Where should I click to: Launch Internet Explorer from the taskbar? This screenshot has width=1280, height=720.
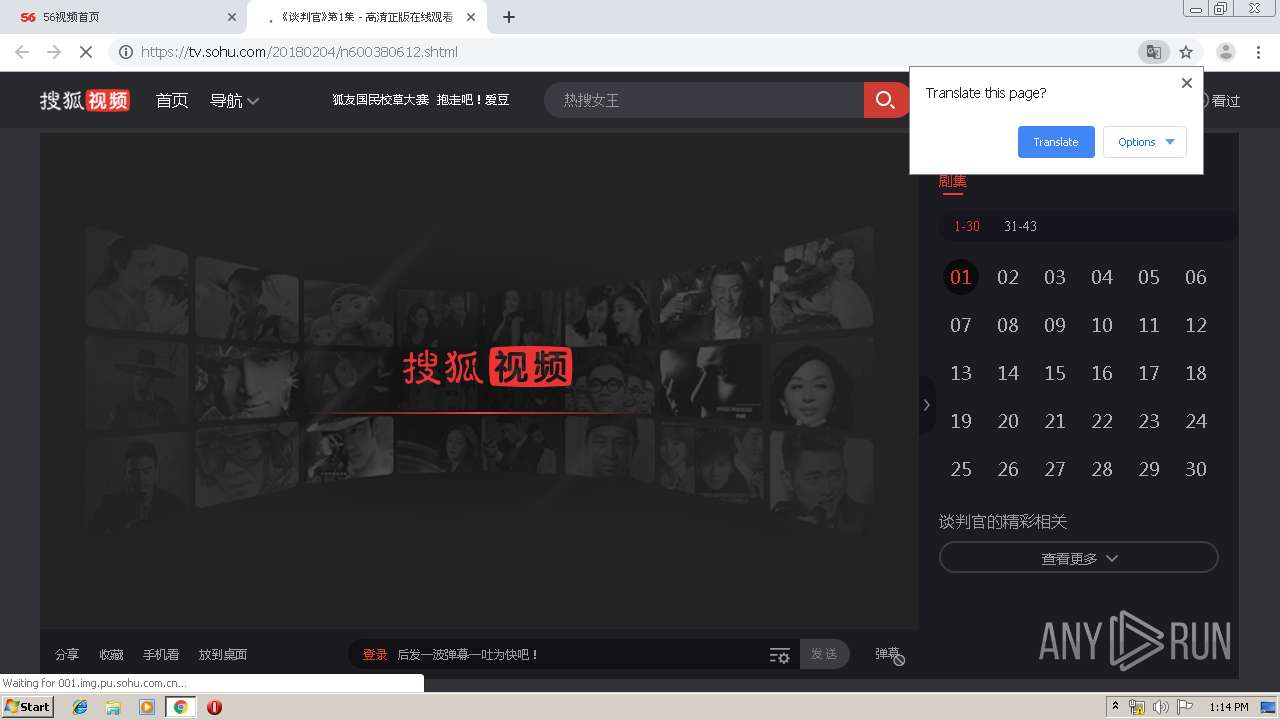[80, 707]
